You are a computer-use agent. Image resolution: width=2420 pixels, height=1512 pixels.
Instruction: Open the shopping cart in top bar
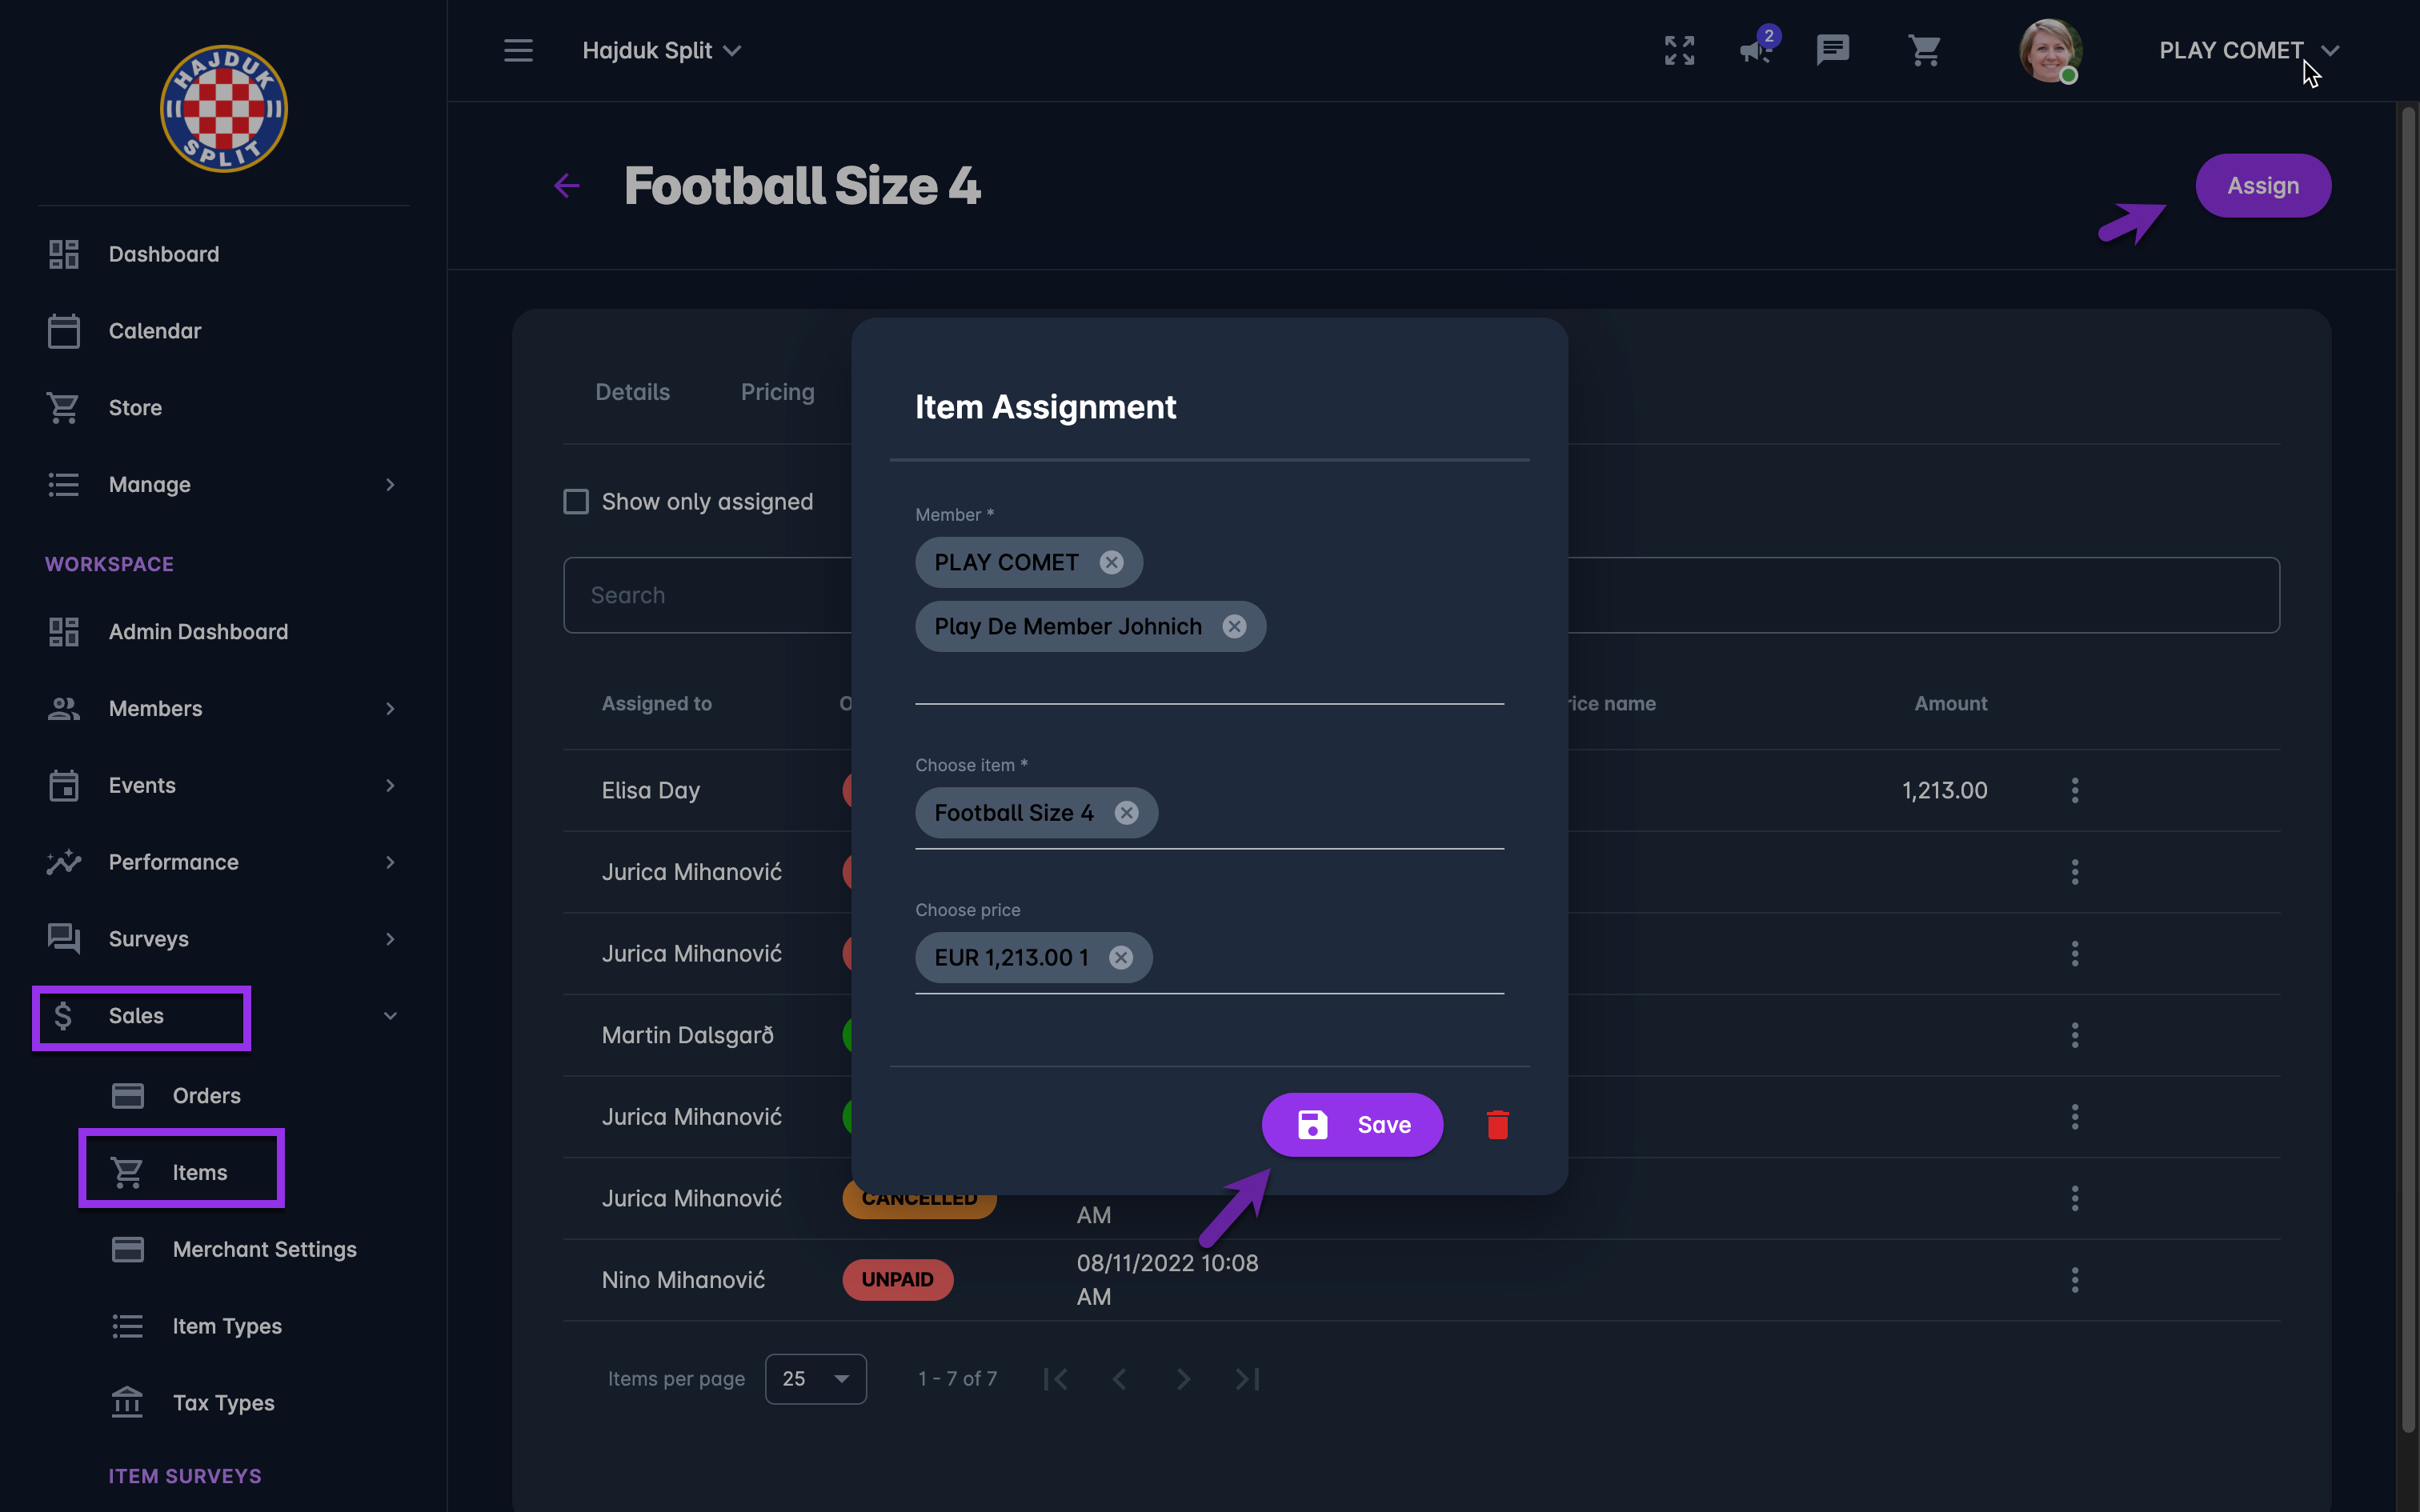[x=1924, y=50]
